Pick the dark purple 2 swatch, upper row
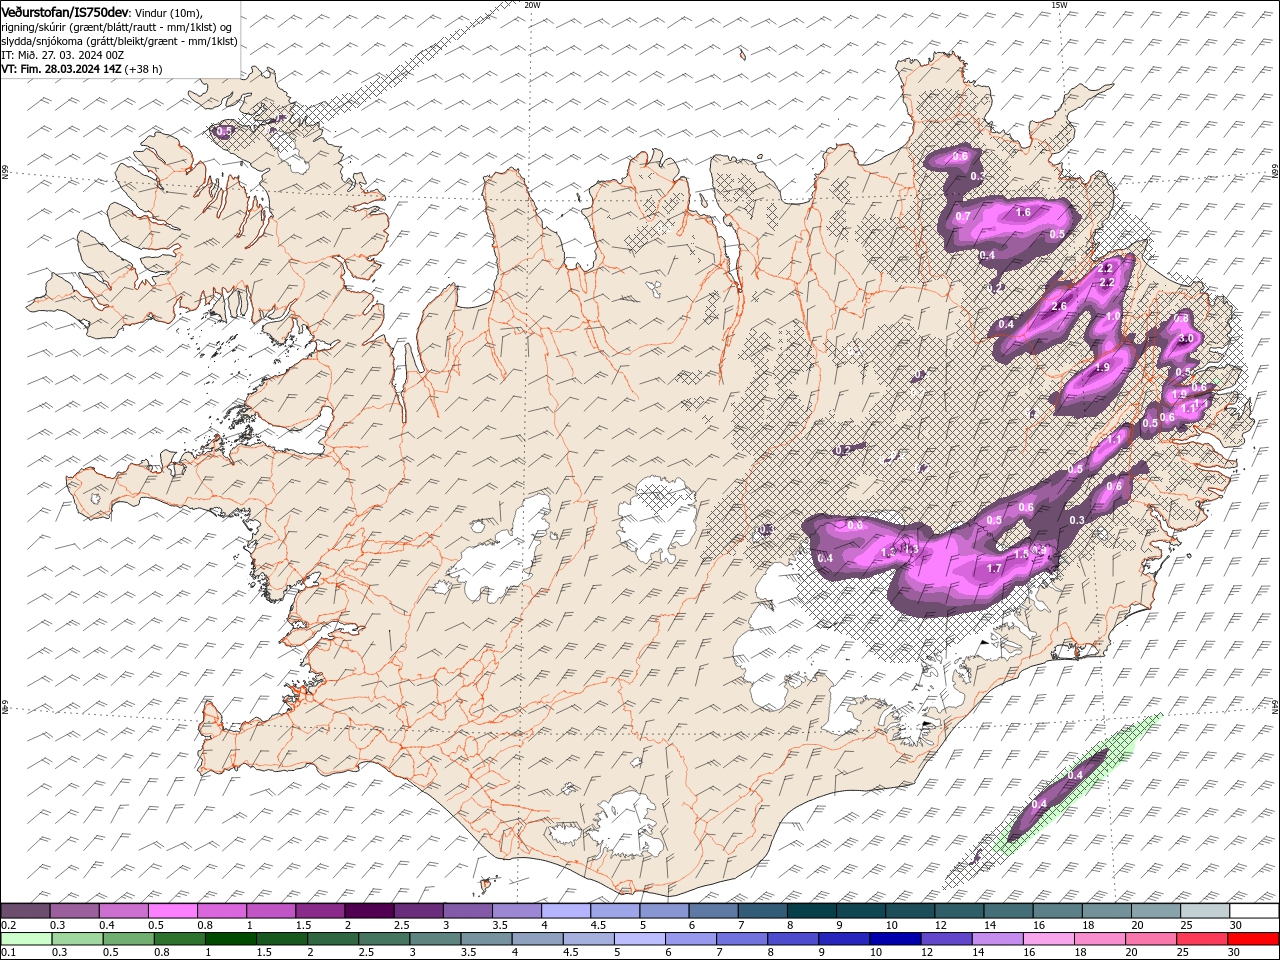Viewport: 1280px width, 960px height. 368,911
